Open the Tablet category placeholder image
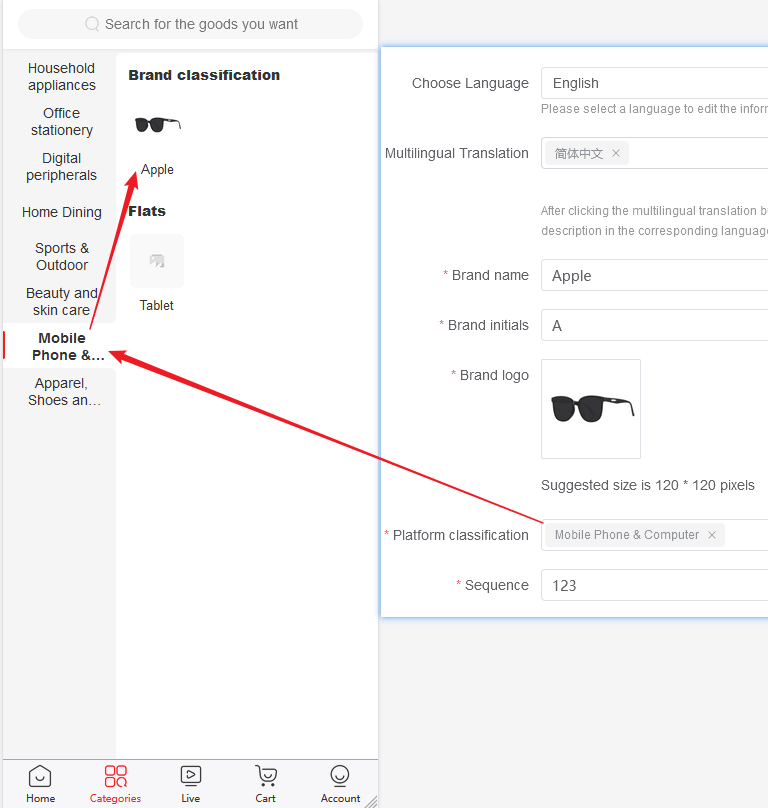Viewport: 768px width, 808px height. (x=157, y=261)
